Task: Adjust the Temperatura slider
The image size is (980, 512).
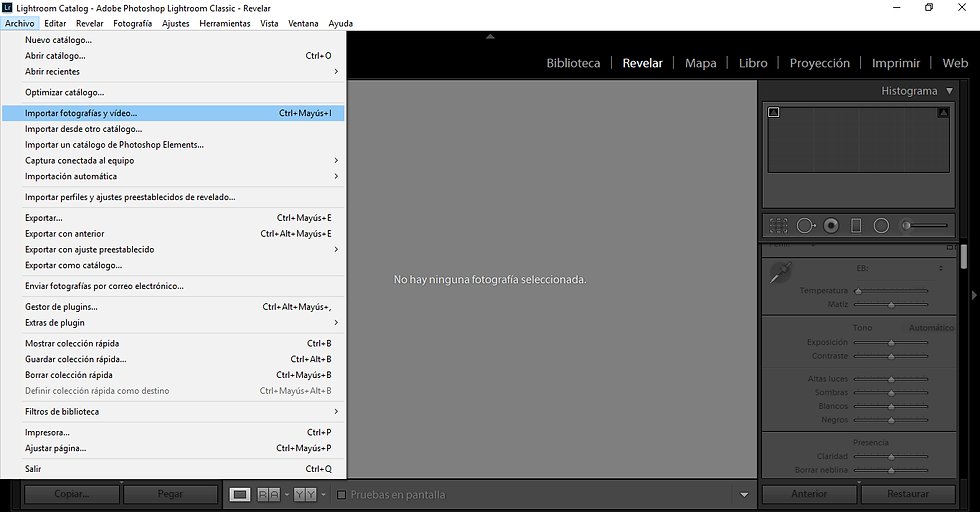Action: [x=891, y=291]
